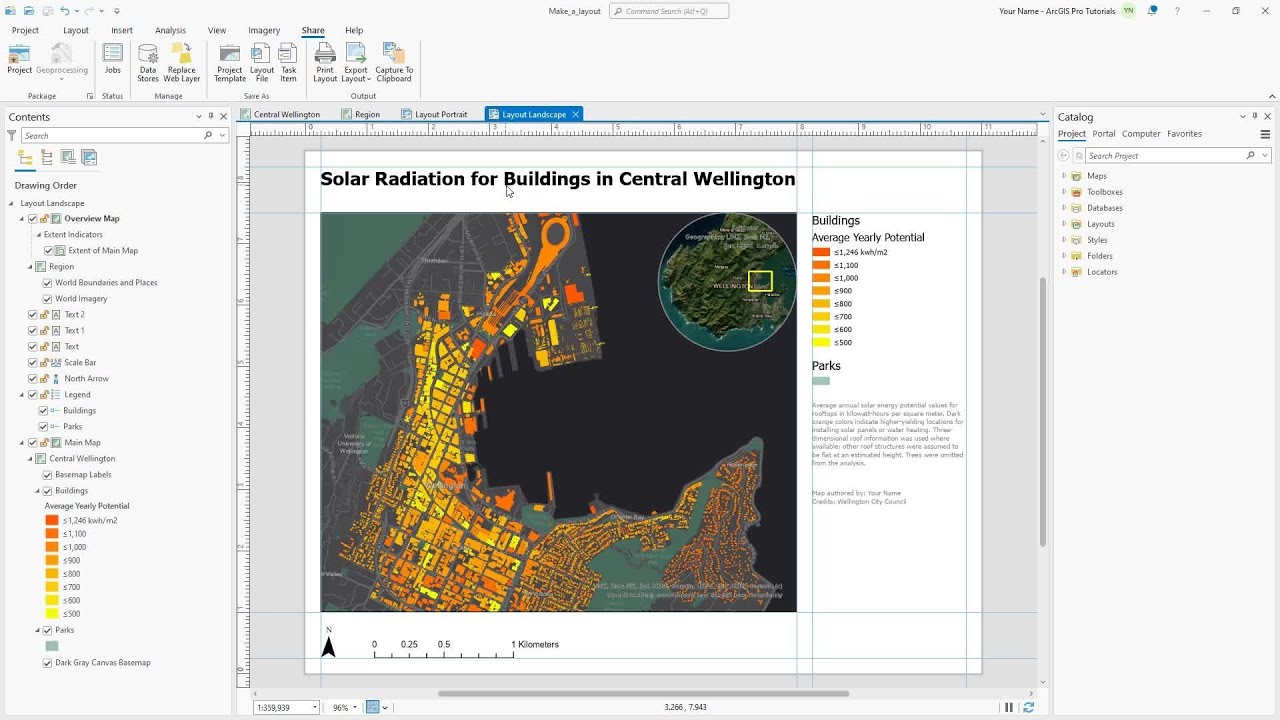Select List By Drawing Order icon
The image size is (1280, 720).
click(25, 157)
